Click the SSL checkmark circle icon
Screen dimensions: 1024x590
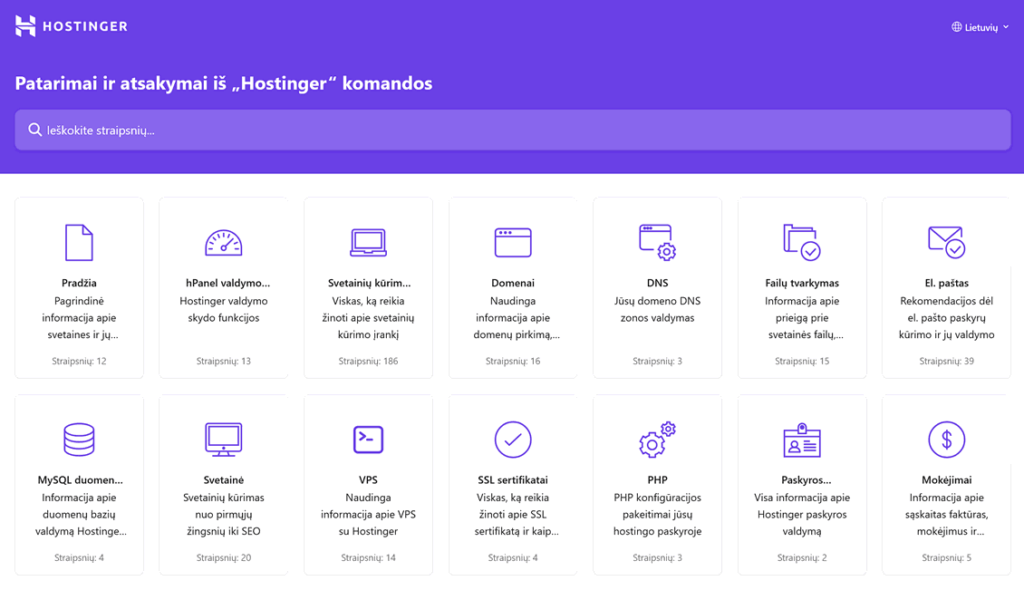(x=513, y=439)
